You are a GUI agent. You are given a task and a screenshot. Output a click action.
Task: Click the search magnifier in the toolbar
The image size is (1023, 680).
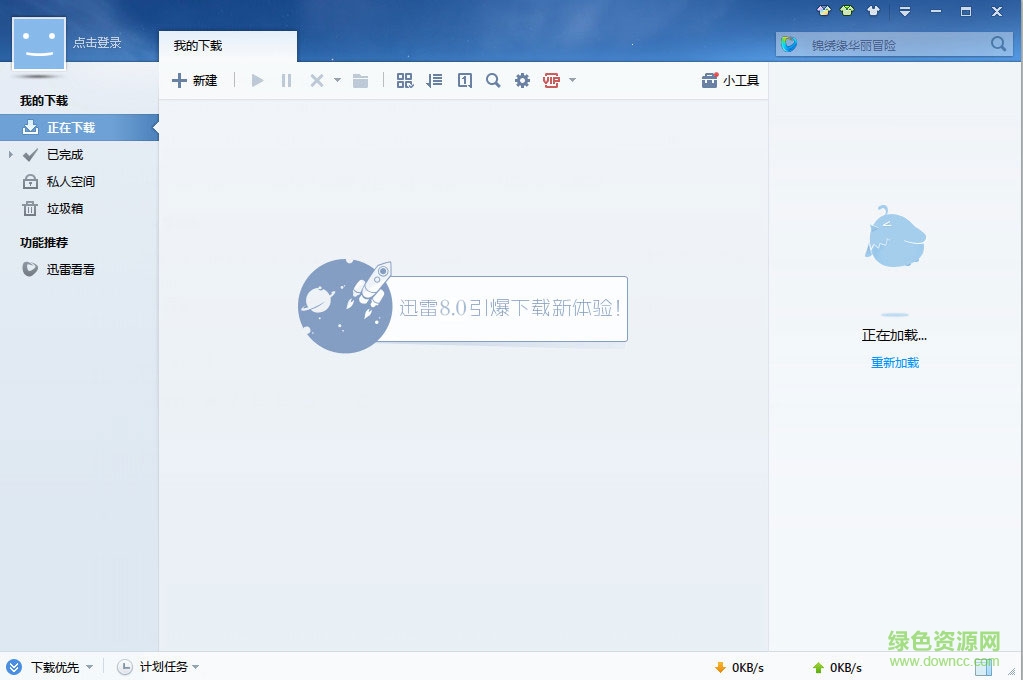493,80
